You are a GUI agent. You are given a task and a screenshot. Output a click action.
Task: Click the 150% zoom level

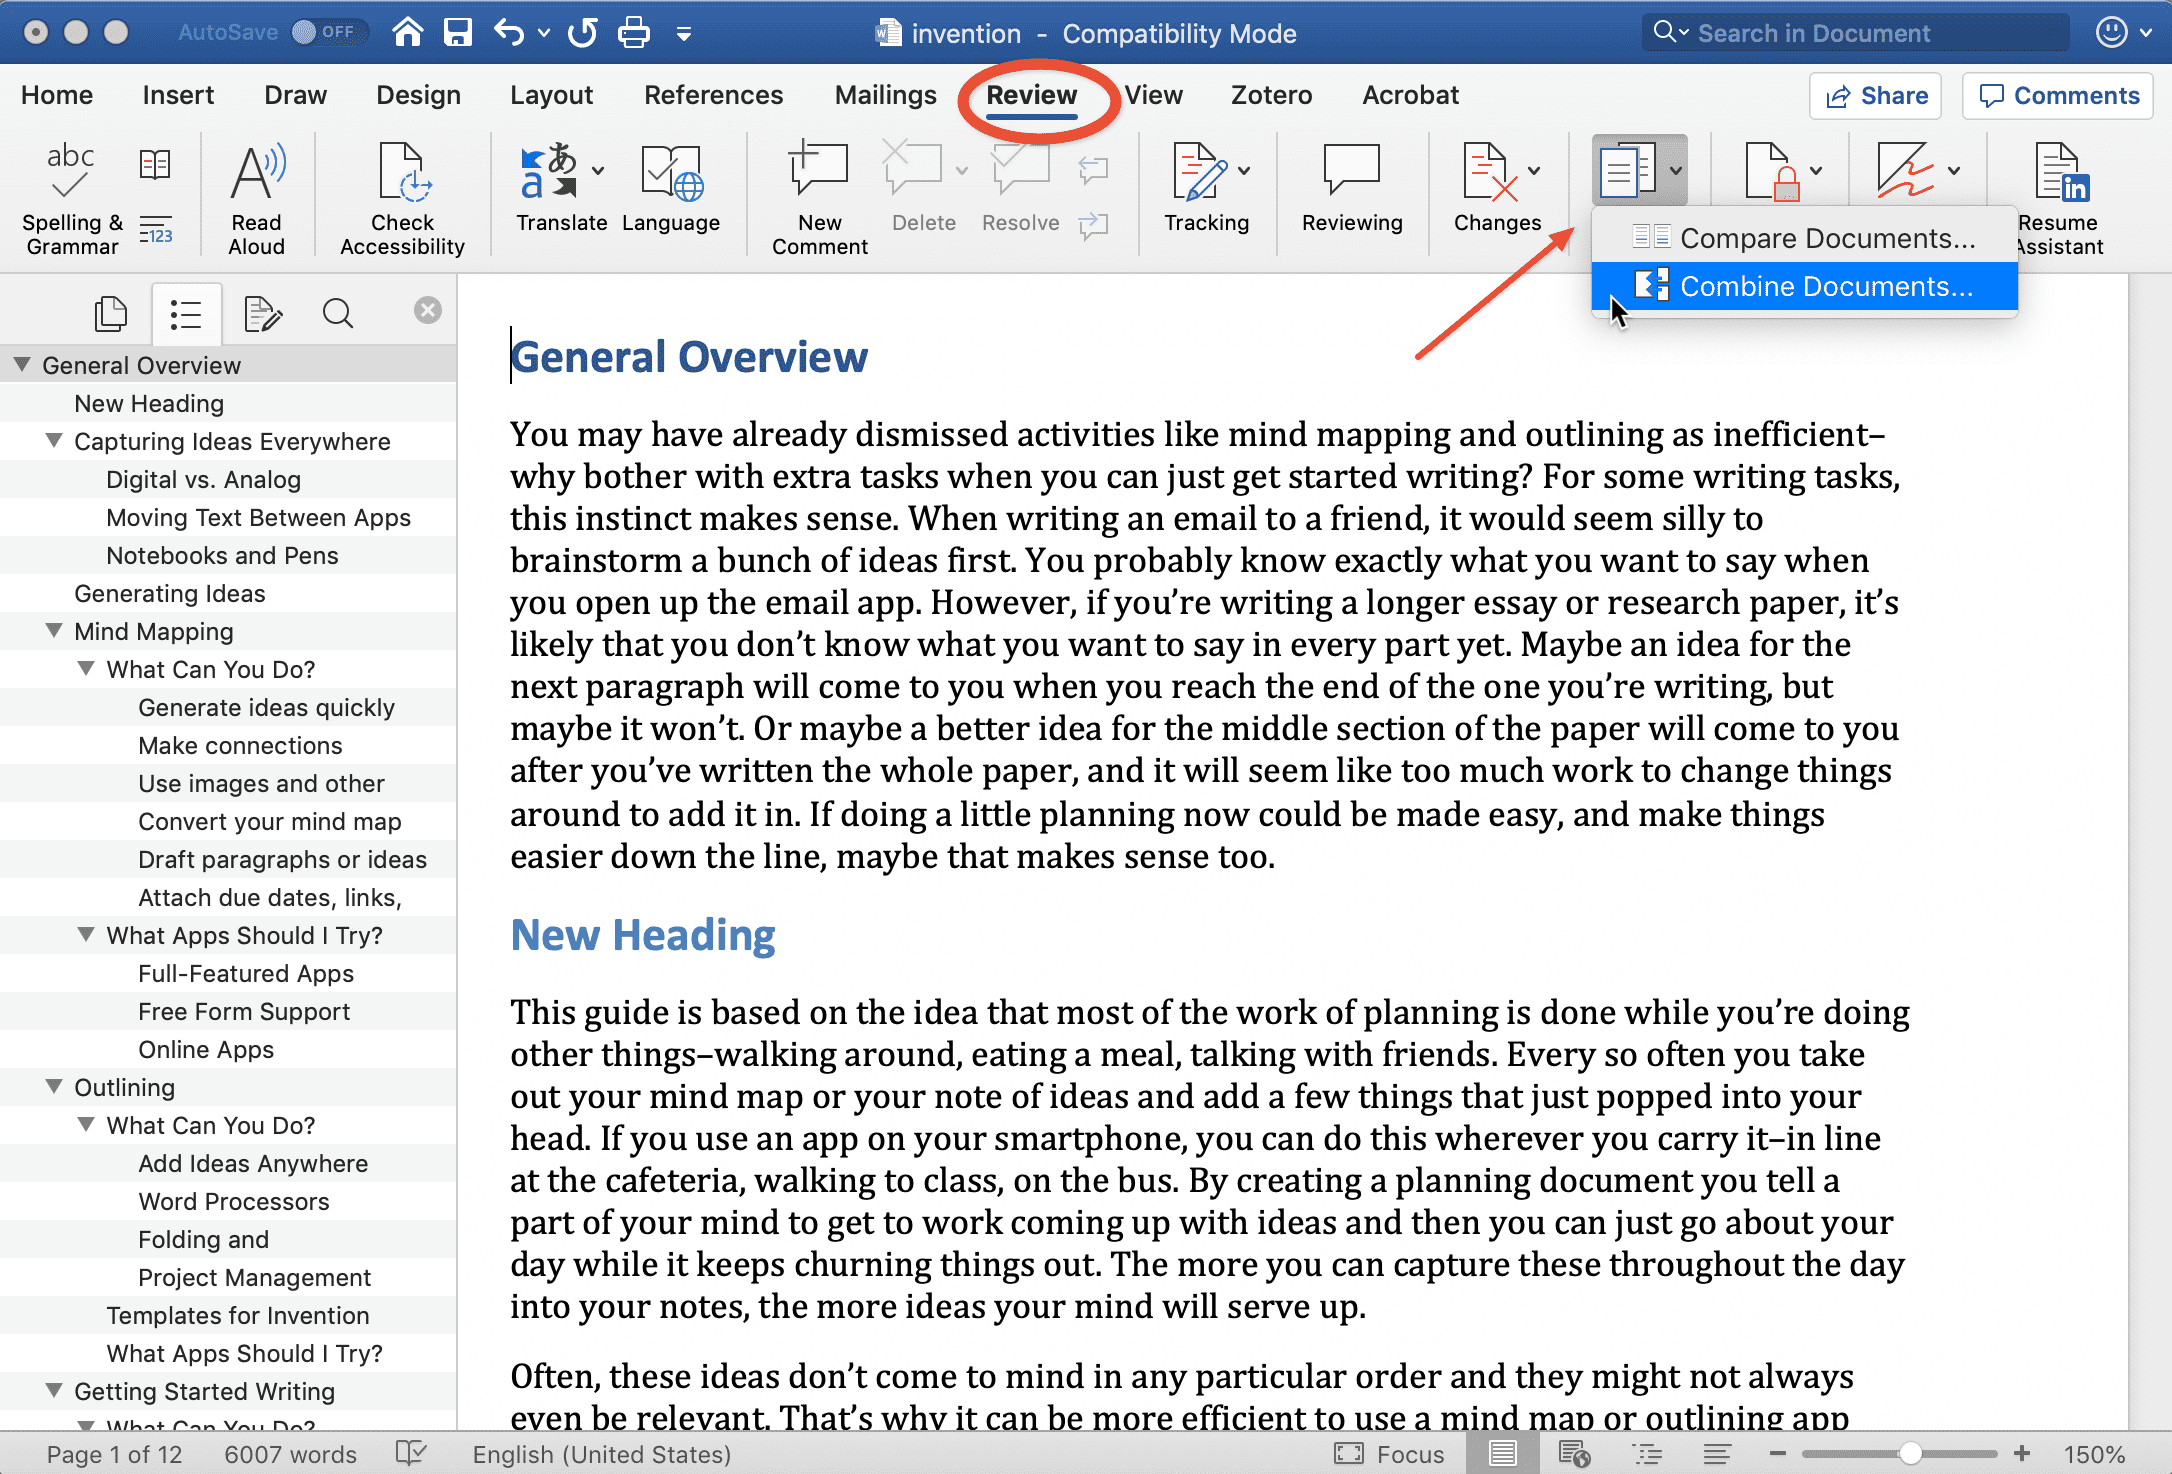[2094, 1454]
